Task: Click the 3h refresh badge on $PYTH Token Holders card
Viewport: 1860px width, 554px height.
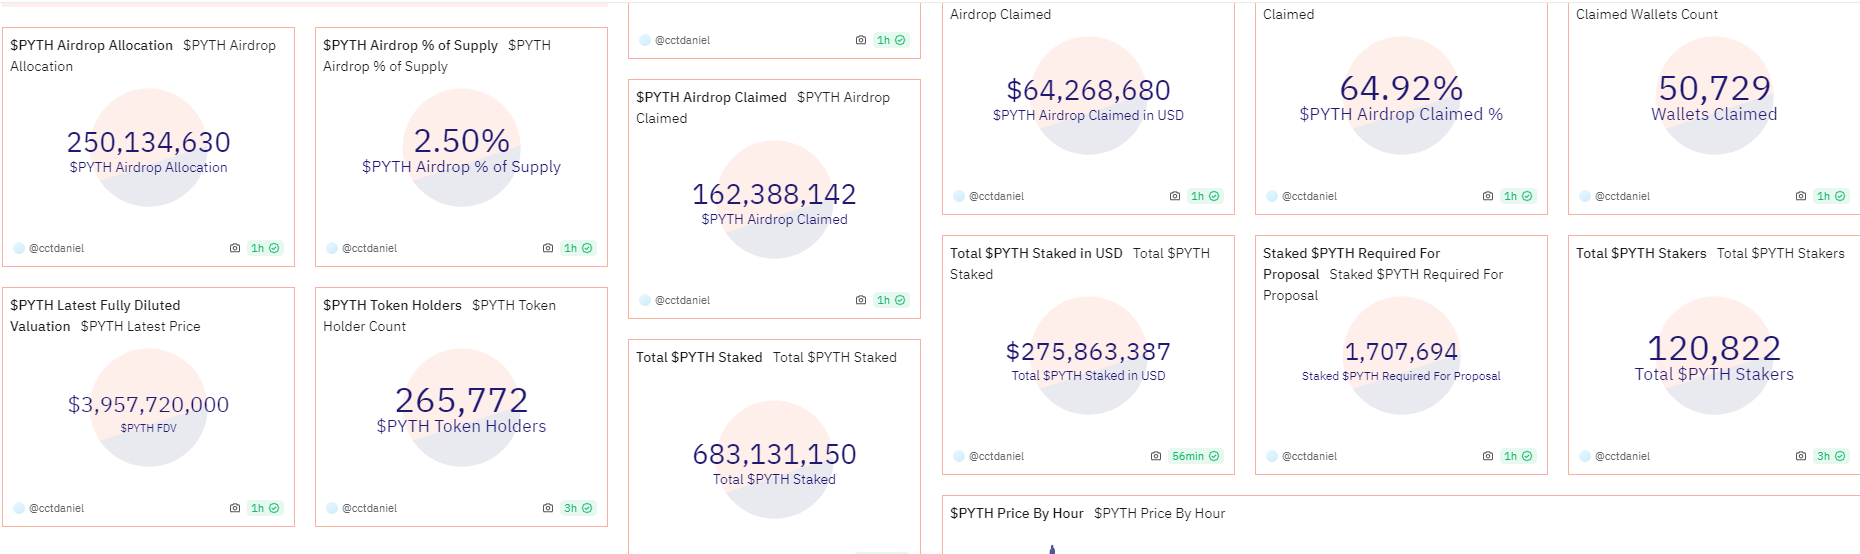Action: pos(578,508)
